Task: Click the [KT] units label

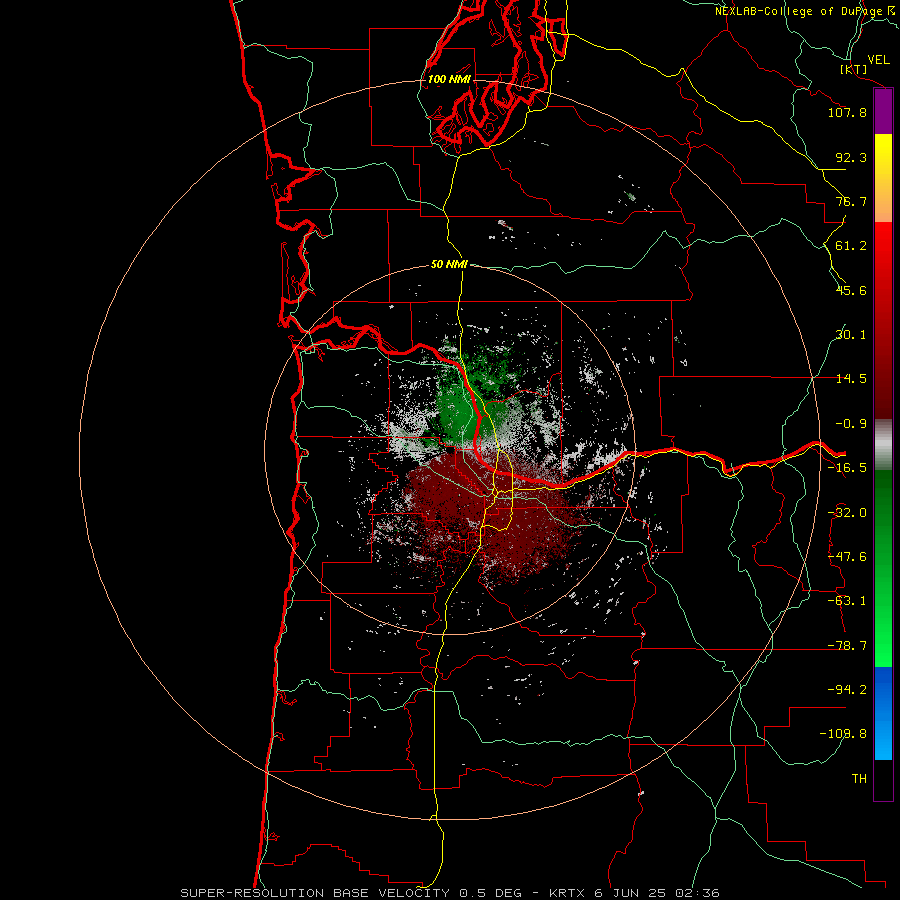Action: tap(854, 69)
